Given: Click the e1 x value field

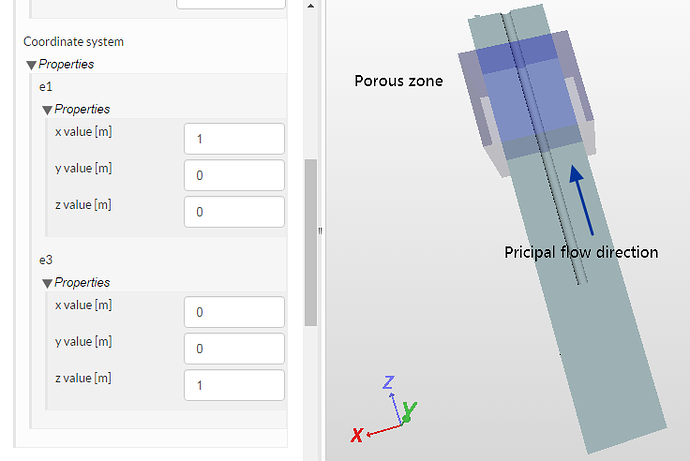Looking at the screenshot, I should point(235,139).
